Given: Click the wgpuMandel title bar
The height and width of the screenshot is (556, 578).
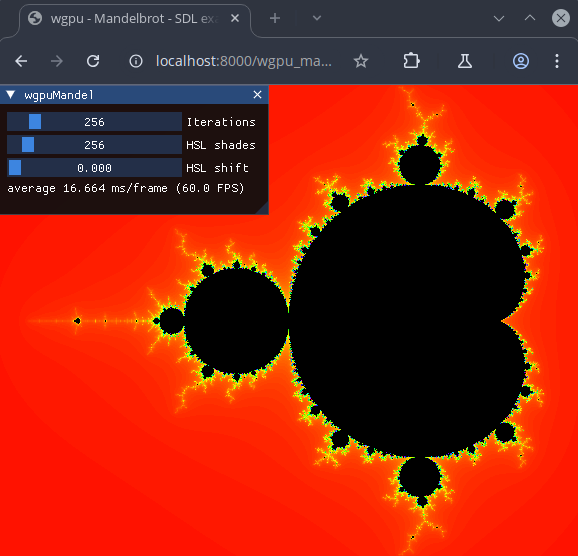Looking at the screenshot, I should (134, 95).
